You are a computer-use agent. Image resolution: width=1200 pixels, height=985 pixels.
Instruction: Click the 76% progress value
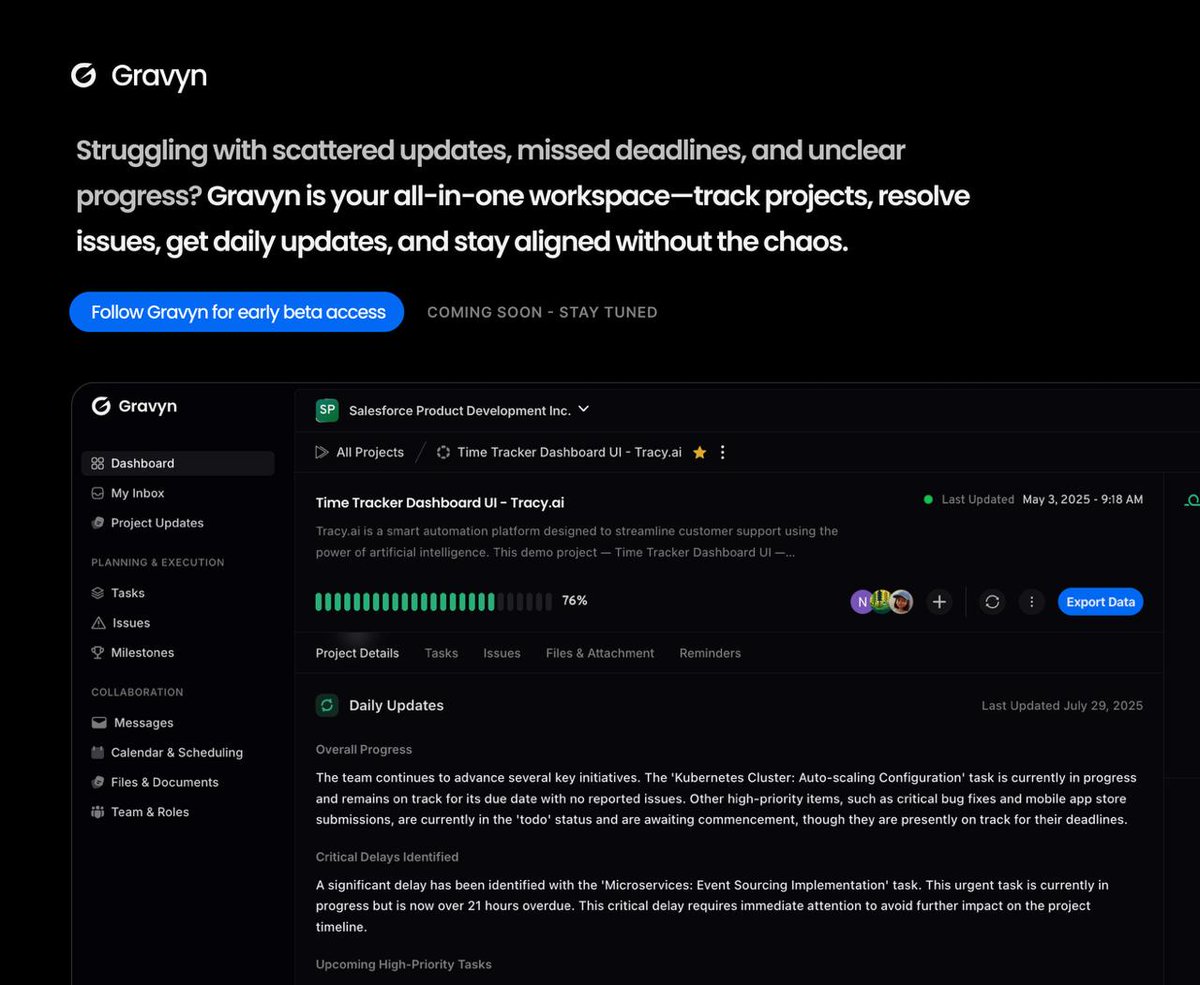[574, 601]
